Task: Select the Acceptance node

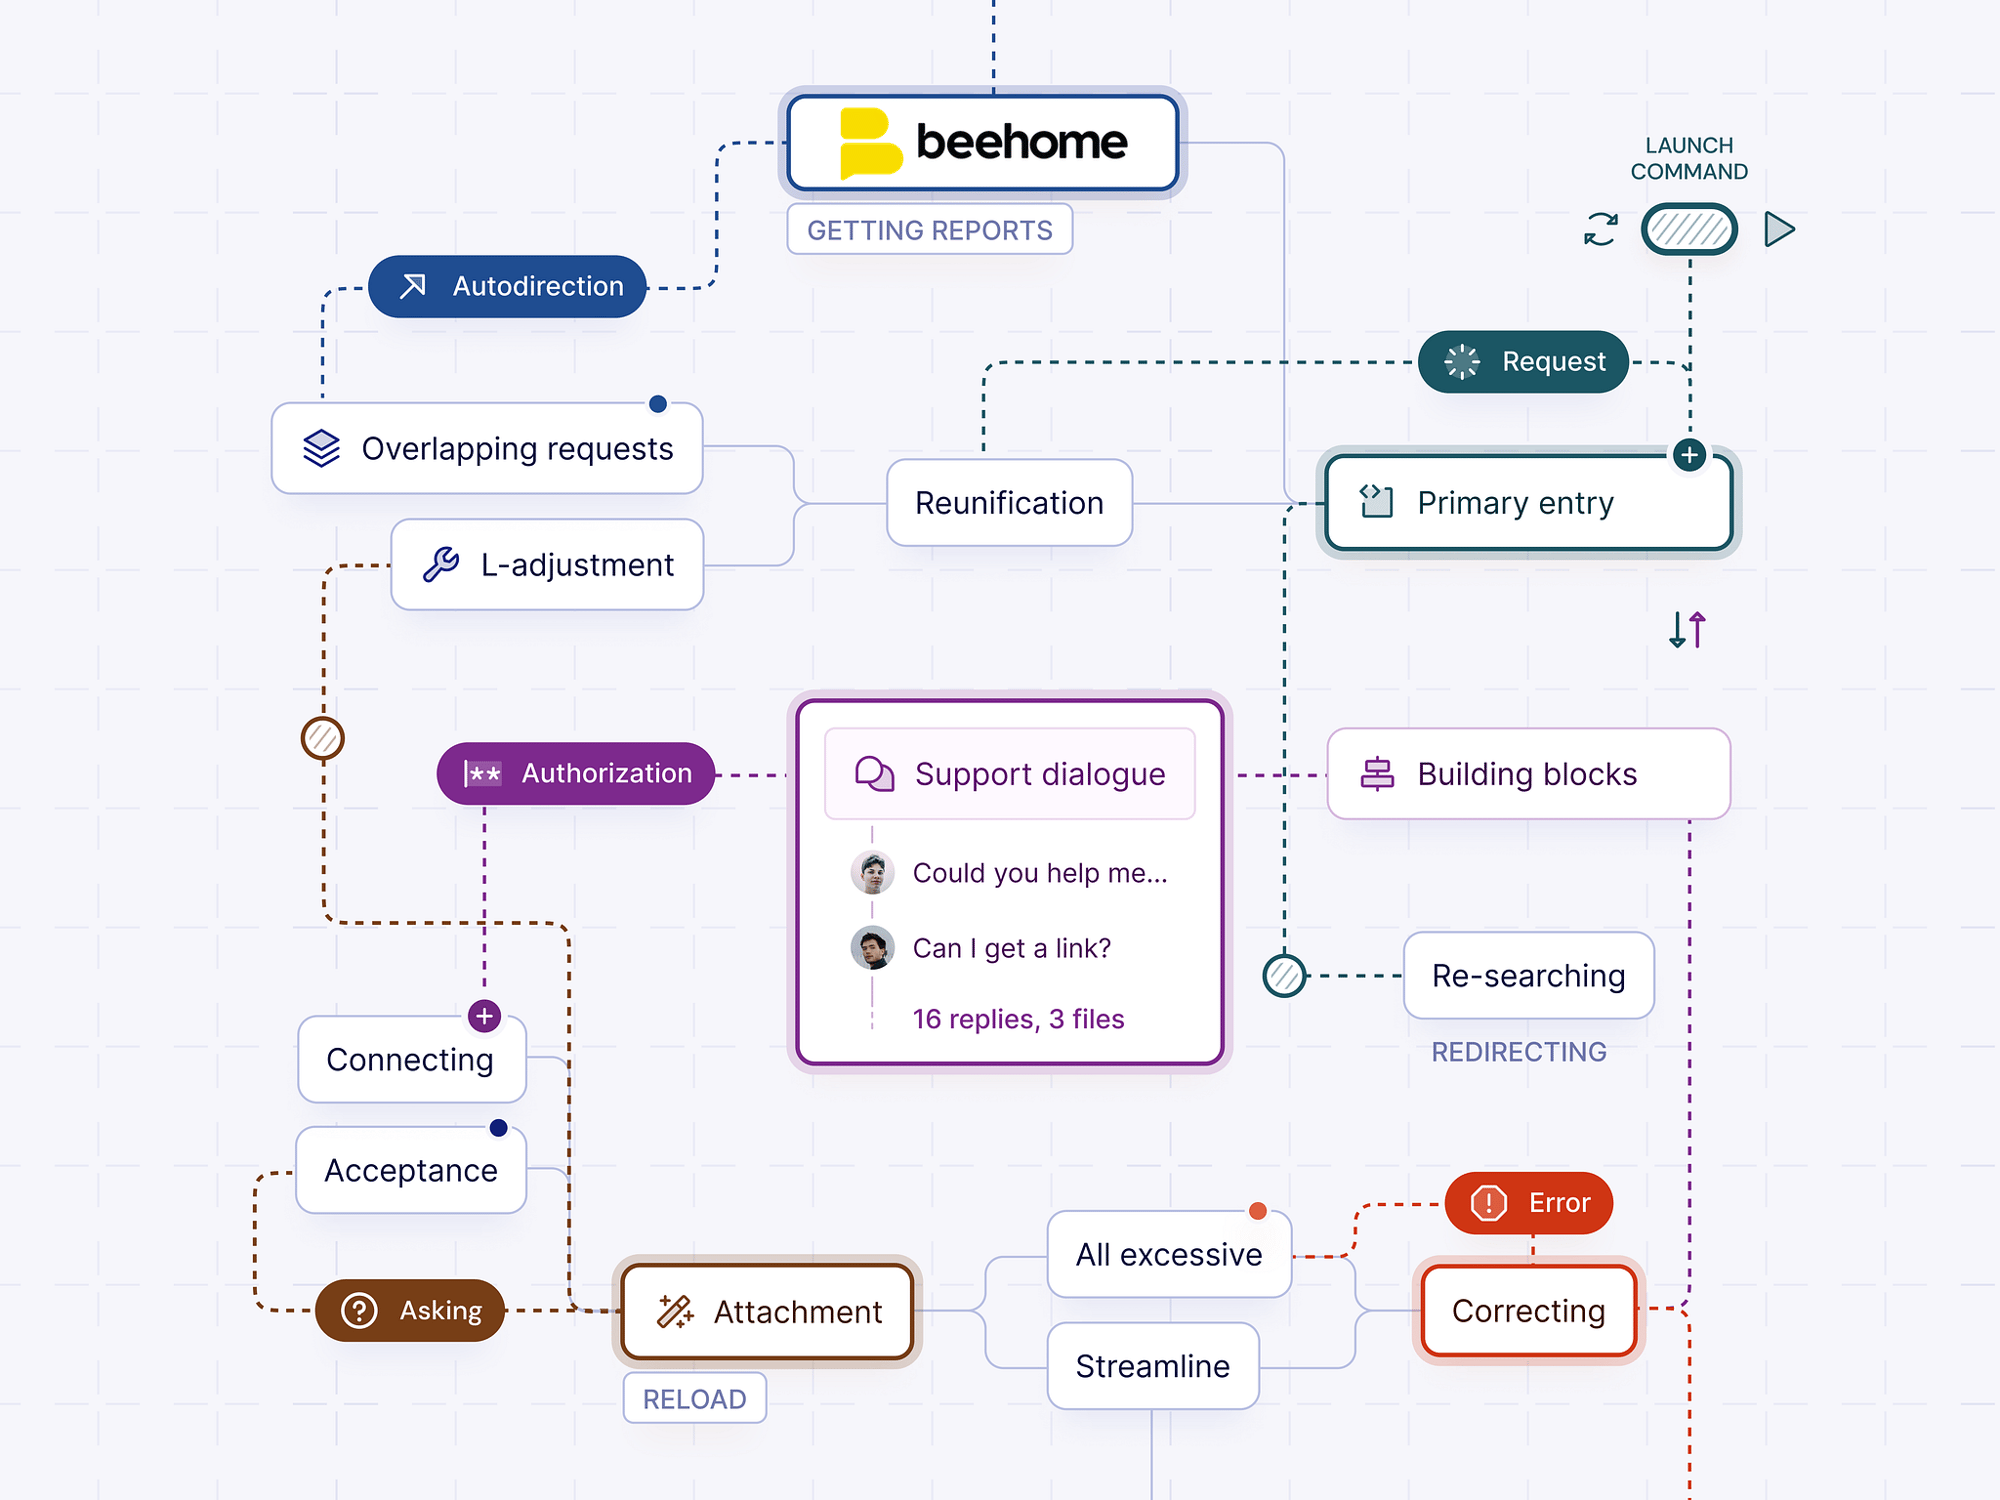Action: [x=411, y=1170]
